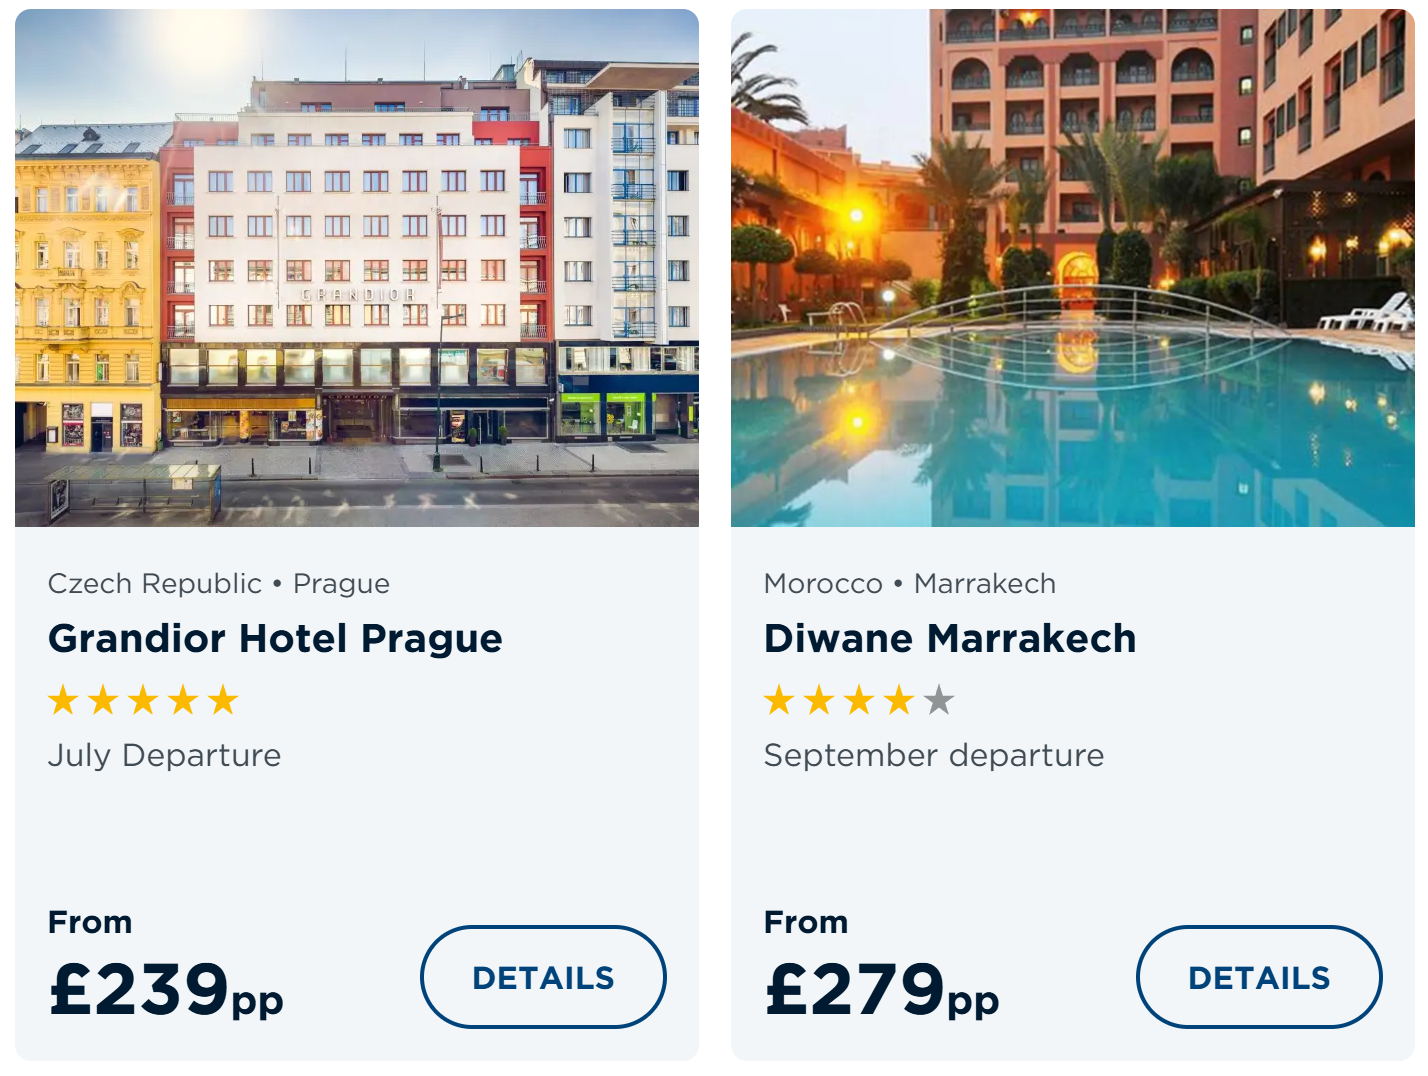1428x1076 pixels.
Task: Select the Grandior Hotel Prague title
Action: (x=275, y=638)
